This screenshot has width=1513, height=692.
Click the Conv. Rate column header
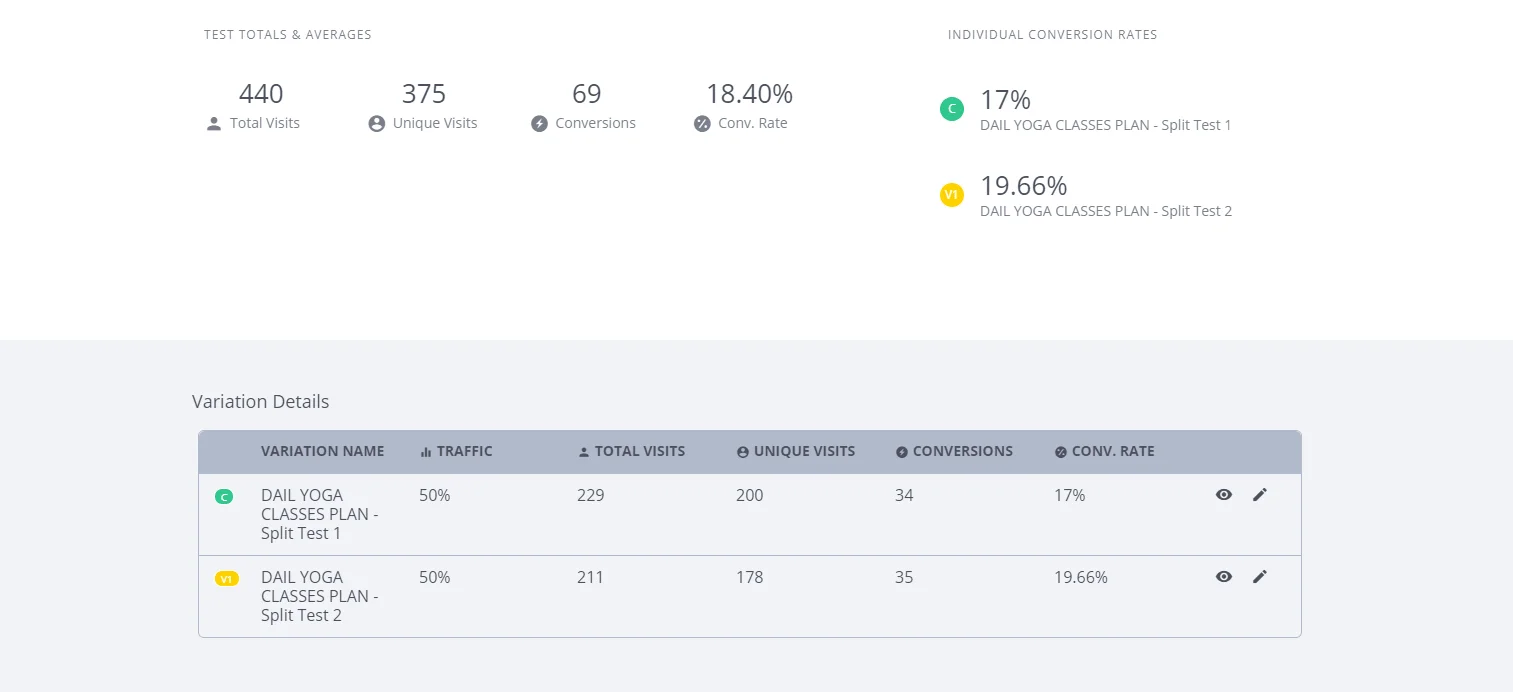point(1104,452)
